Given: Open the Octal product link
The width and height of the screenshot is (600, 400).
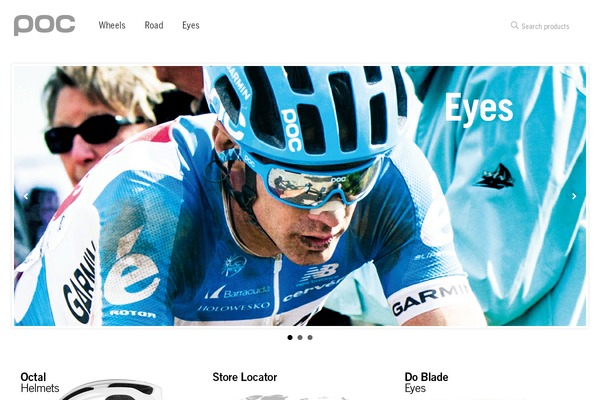Looking at the screenshot, I should (33, 377).
